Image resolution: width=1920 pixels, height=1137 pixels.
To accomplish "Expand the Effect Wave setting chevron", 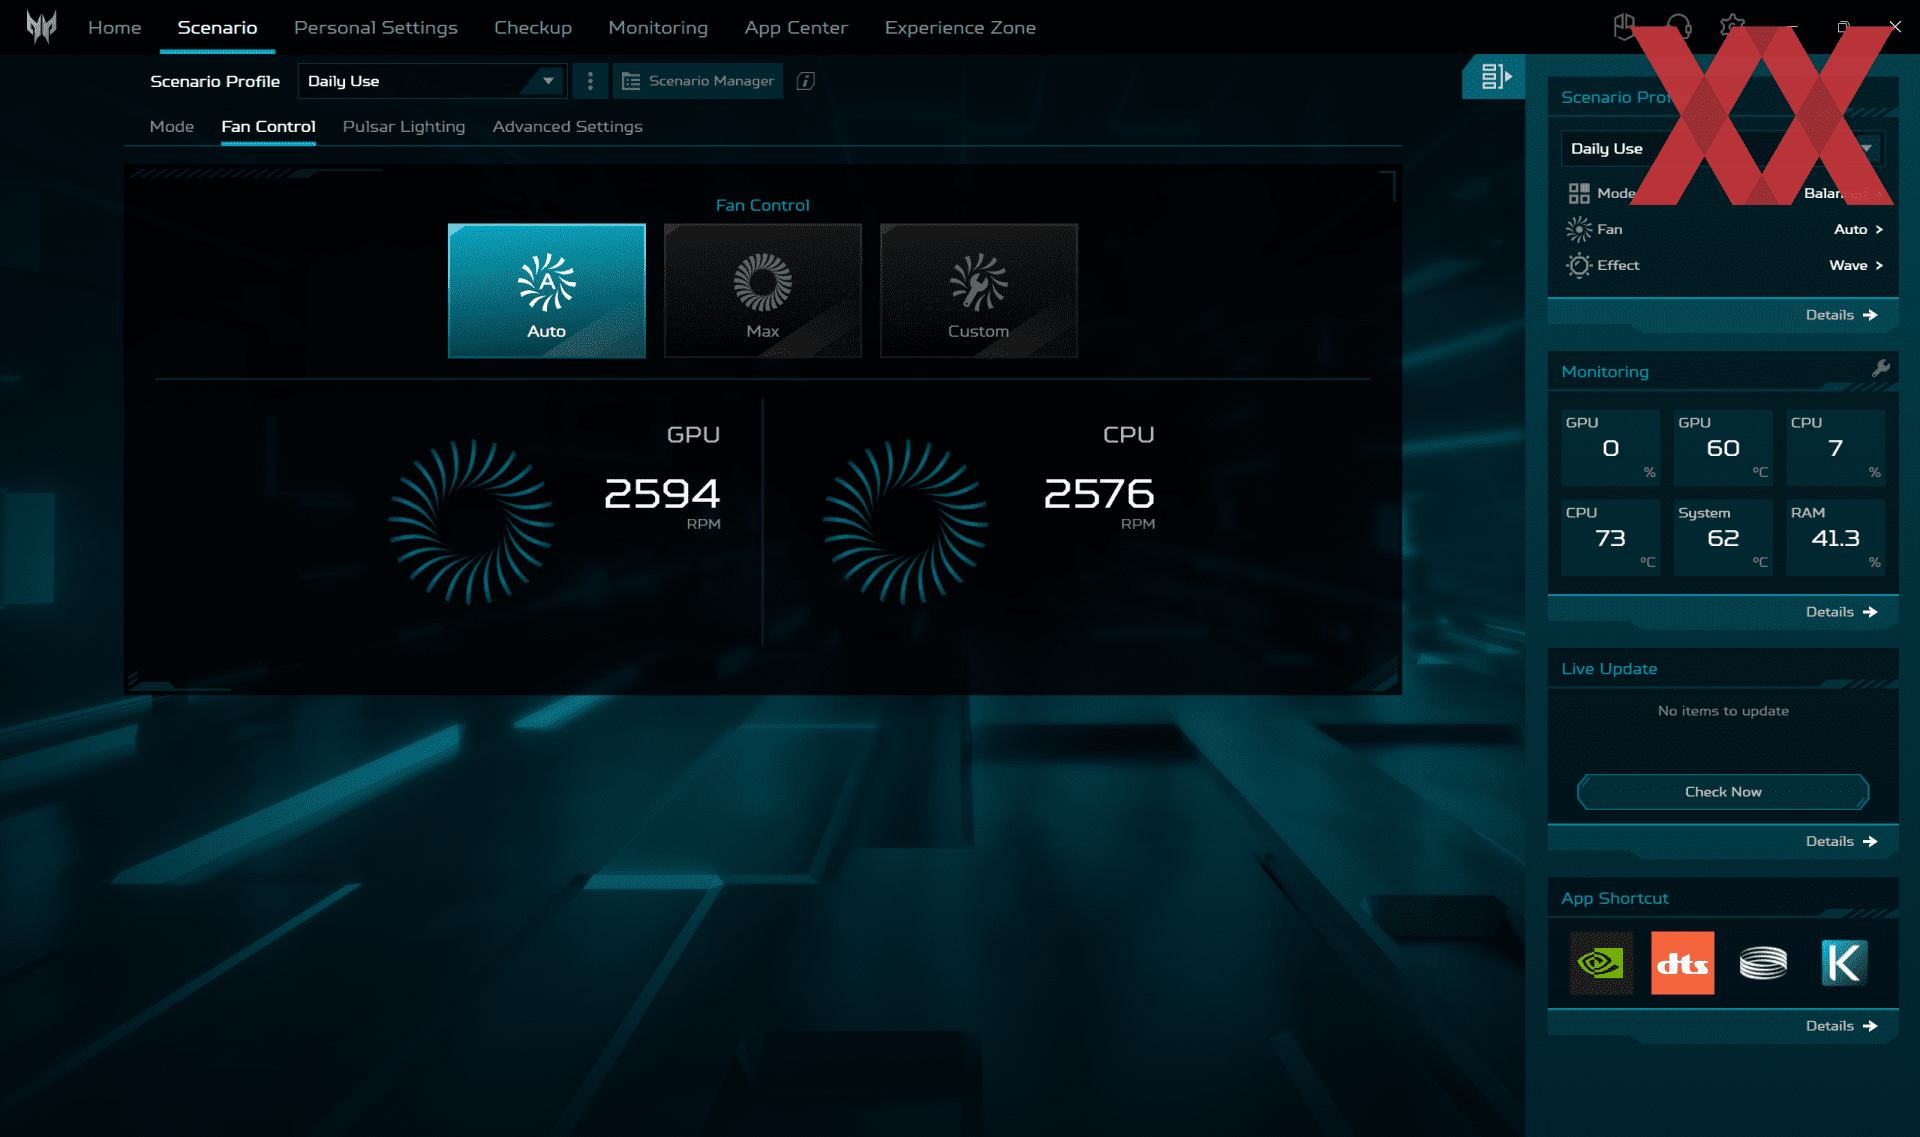I will (1879, 265).
